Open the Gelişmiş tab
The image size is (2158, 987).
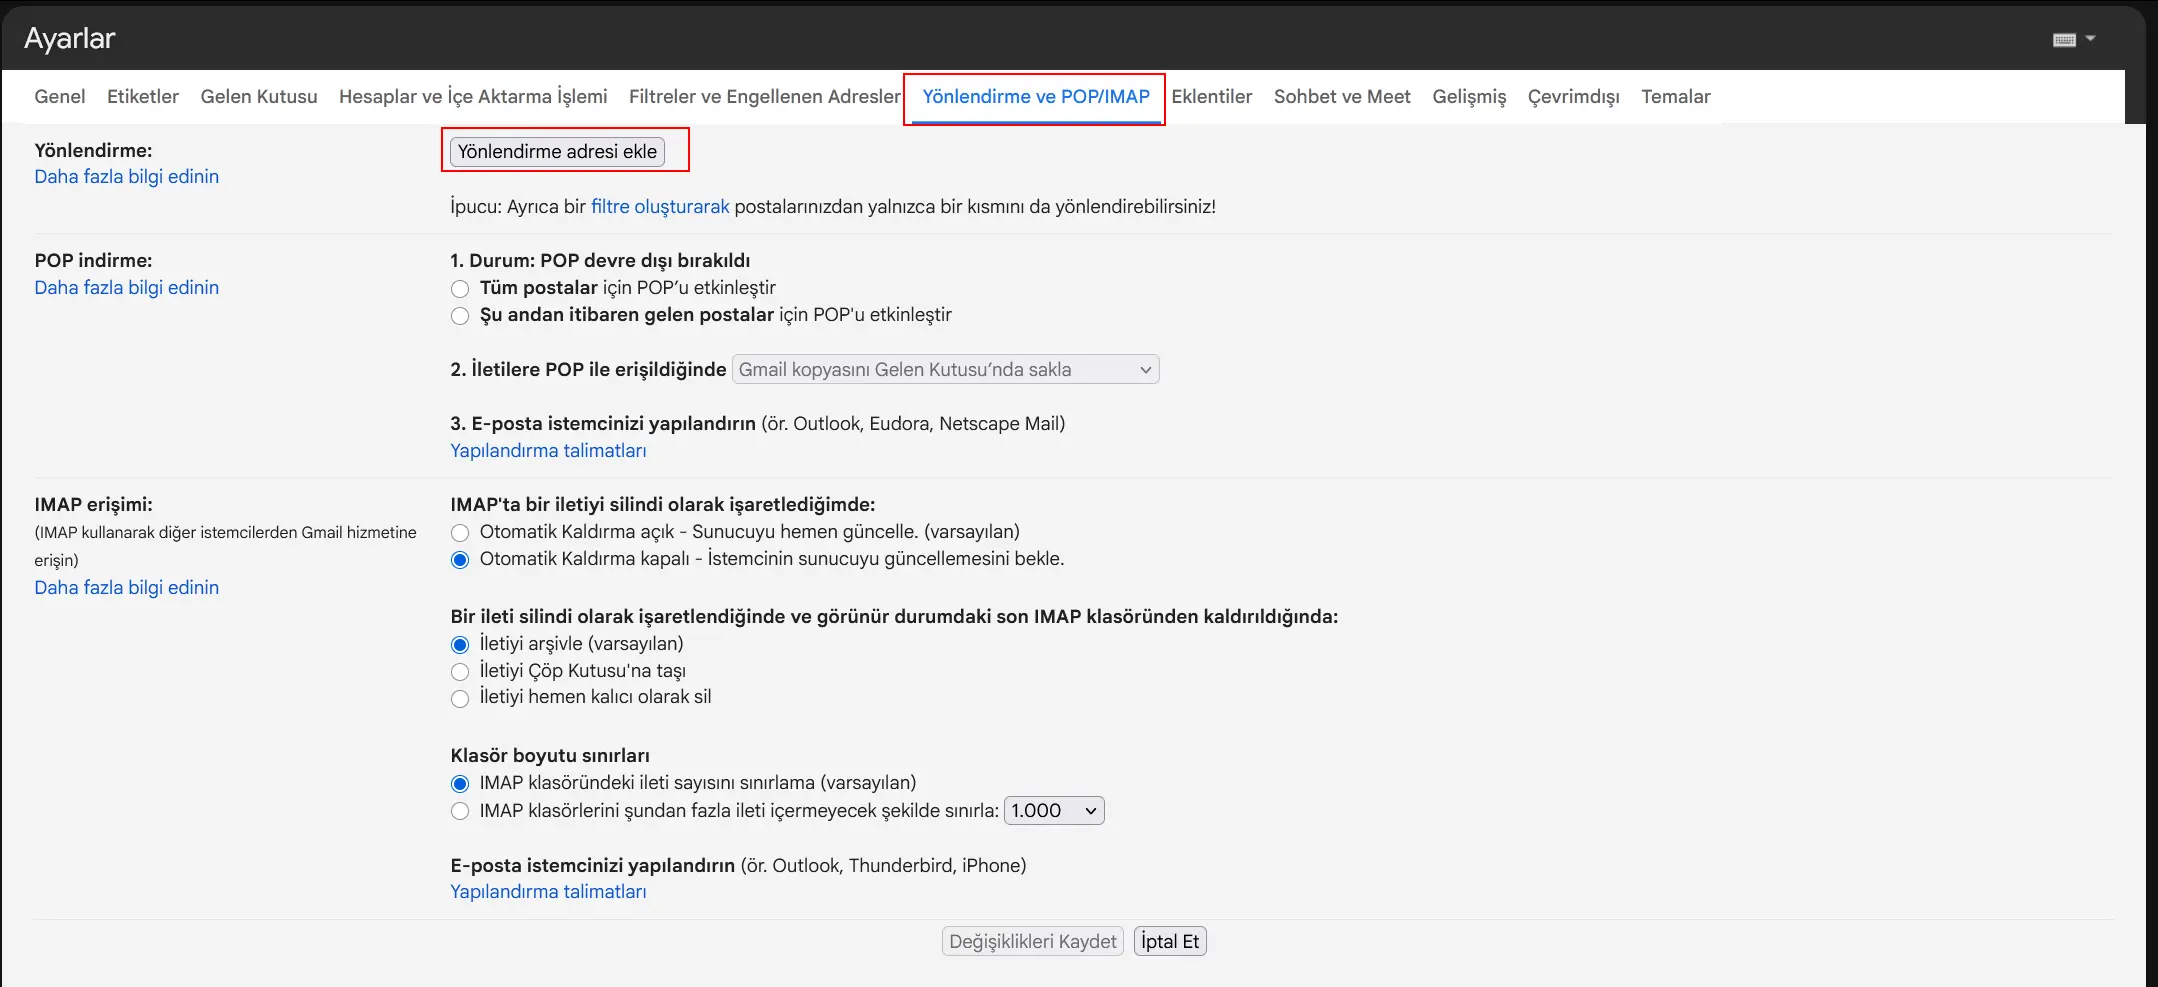pyautogui.click(x=1469, y=96)
